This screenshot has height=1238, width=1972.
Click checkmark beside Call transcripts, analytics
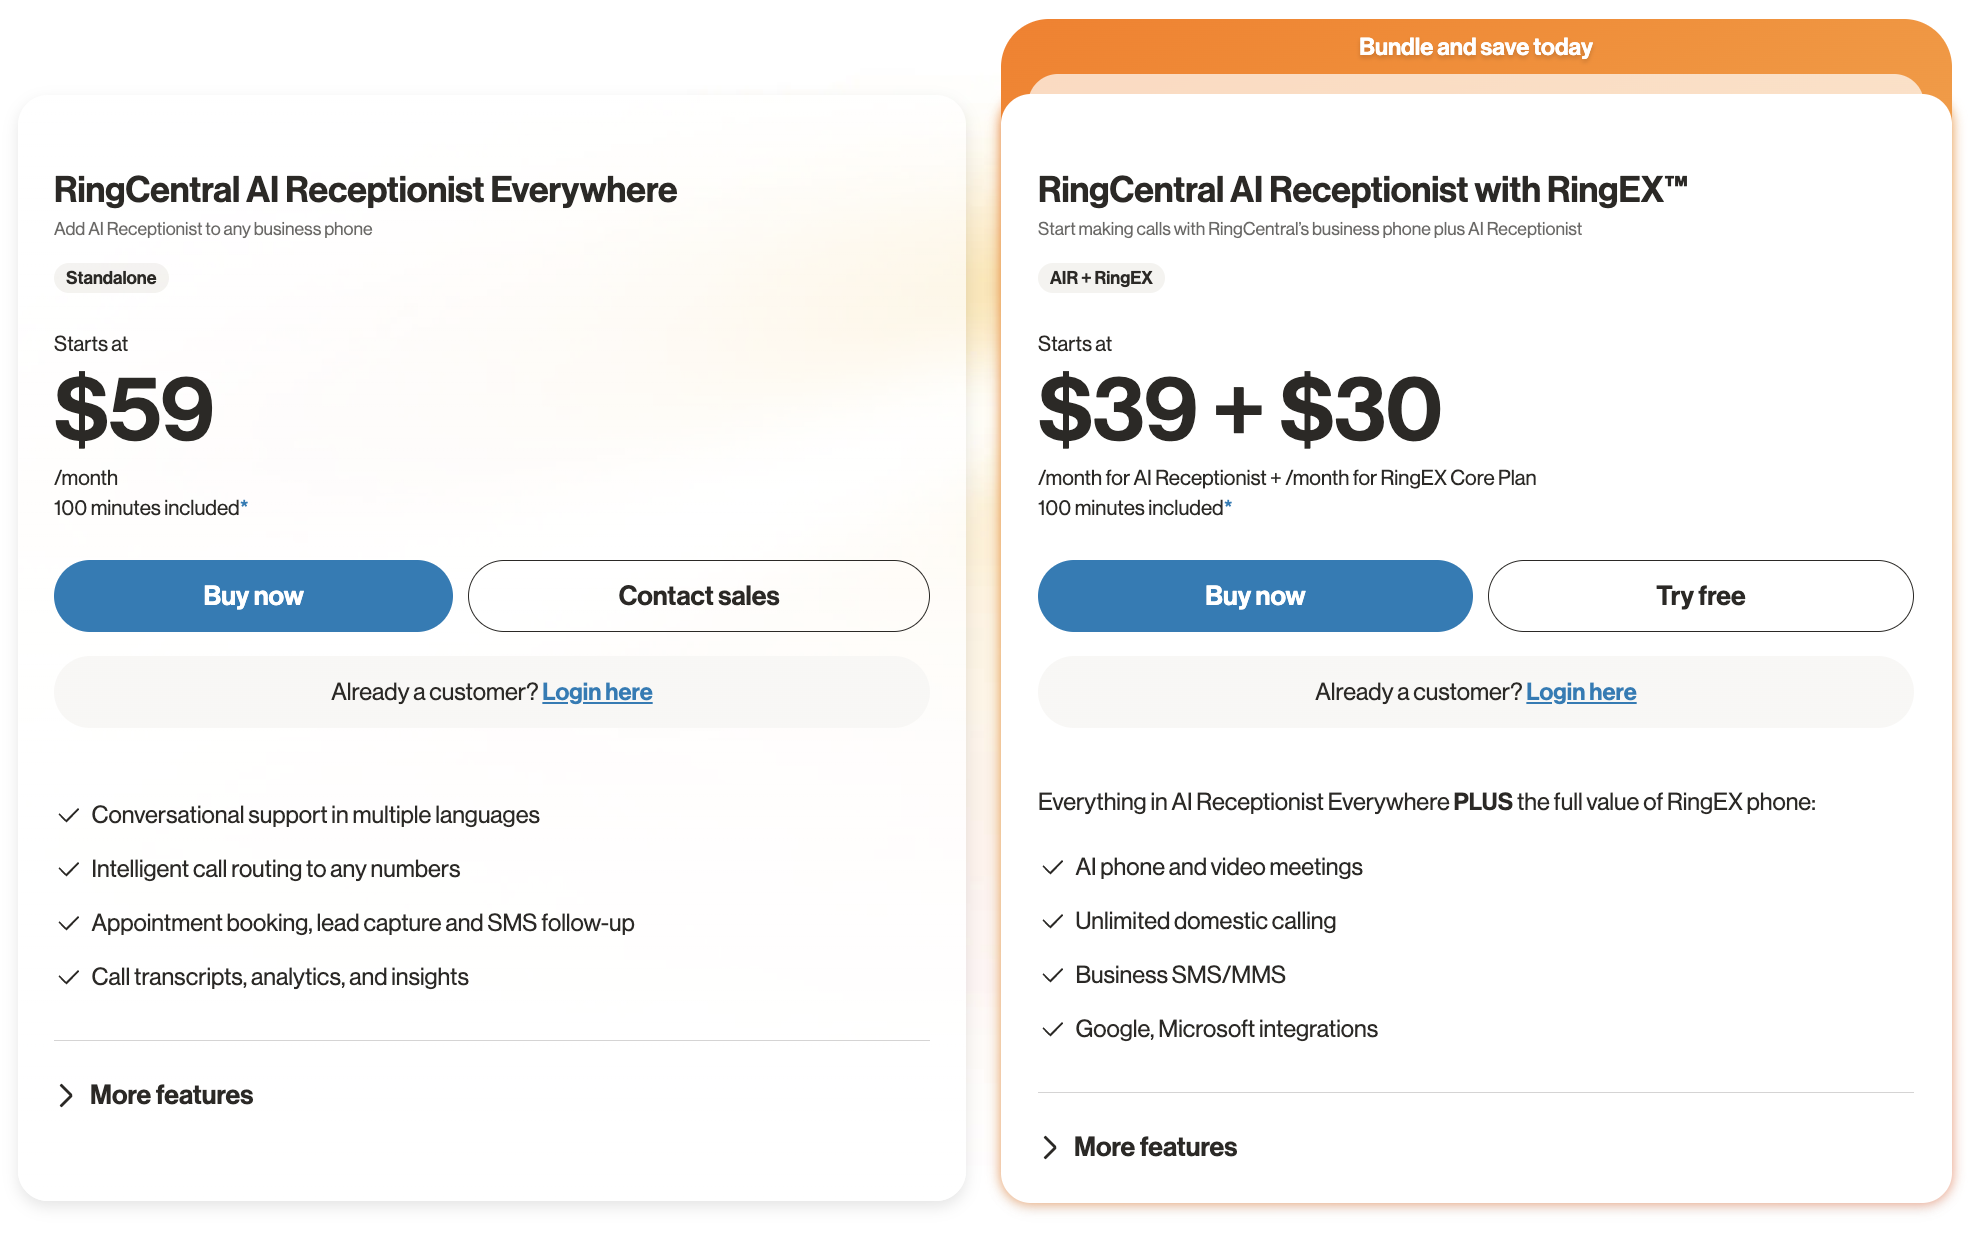click(69, 978)
